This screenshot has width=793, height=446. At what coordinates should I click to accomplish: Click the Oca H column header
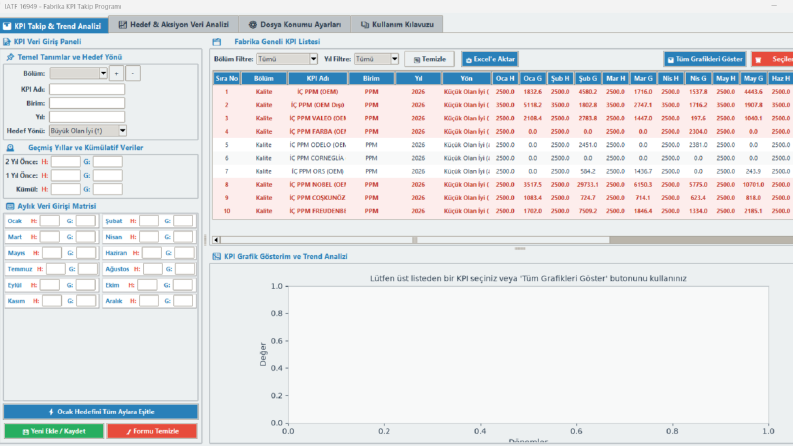click(505, 78)
